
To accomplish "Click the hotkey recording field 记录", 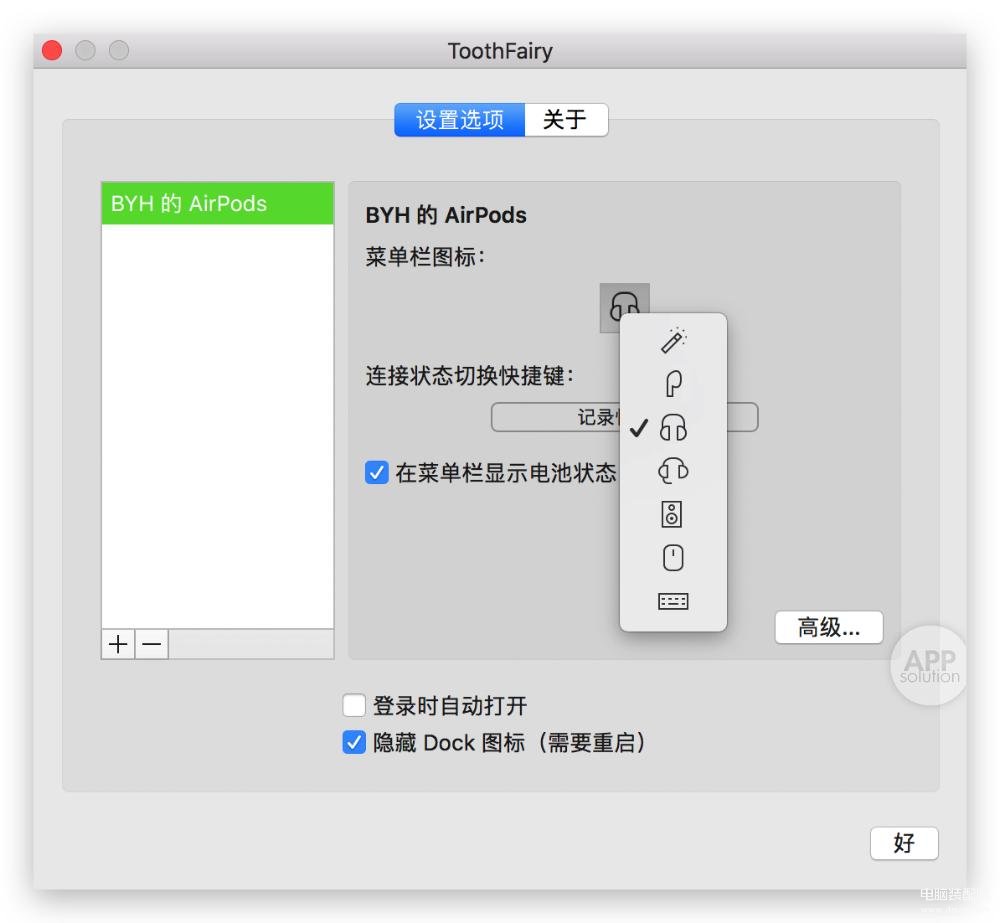I will [x=624, y=417].
